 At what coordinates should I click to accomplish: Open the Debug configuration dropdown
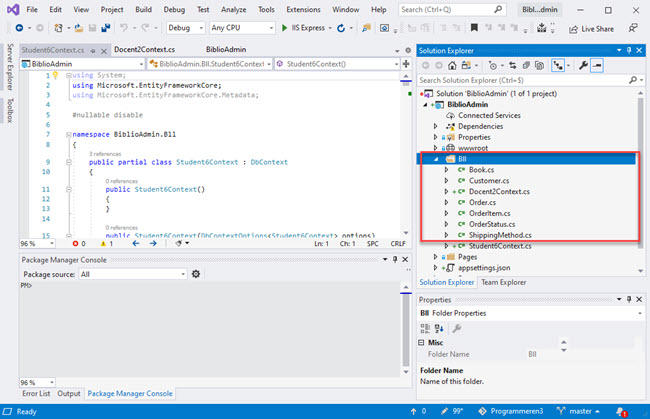pos(186,28)
